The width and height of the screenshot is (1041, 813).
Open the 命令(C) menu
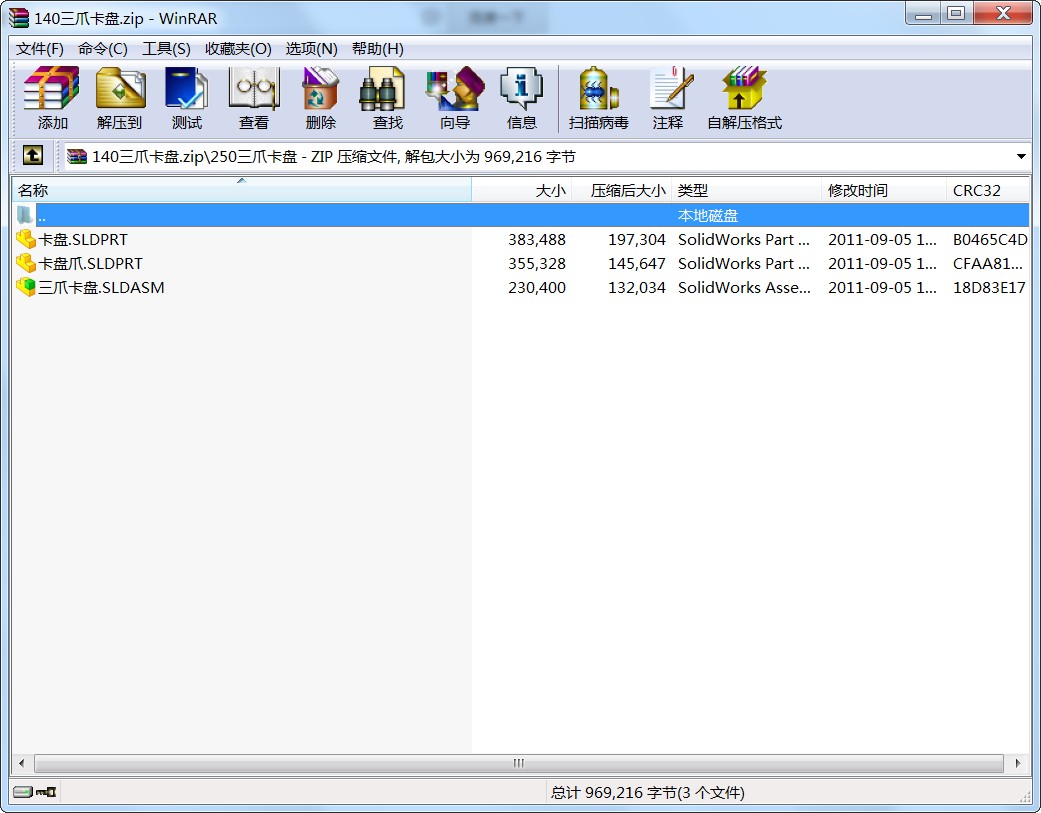(x=102, y=48)
